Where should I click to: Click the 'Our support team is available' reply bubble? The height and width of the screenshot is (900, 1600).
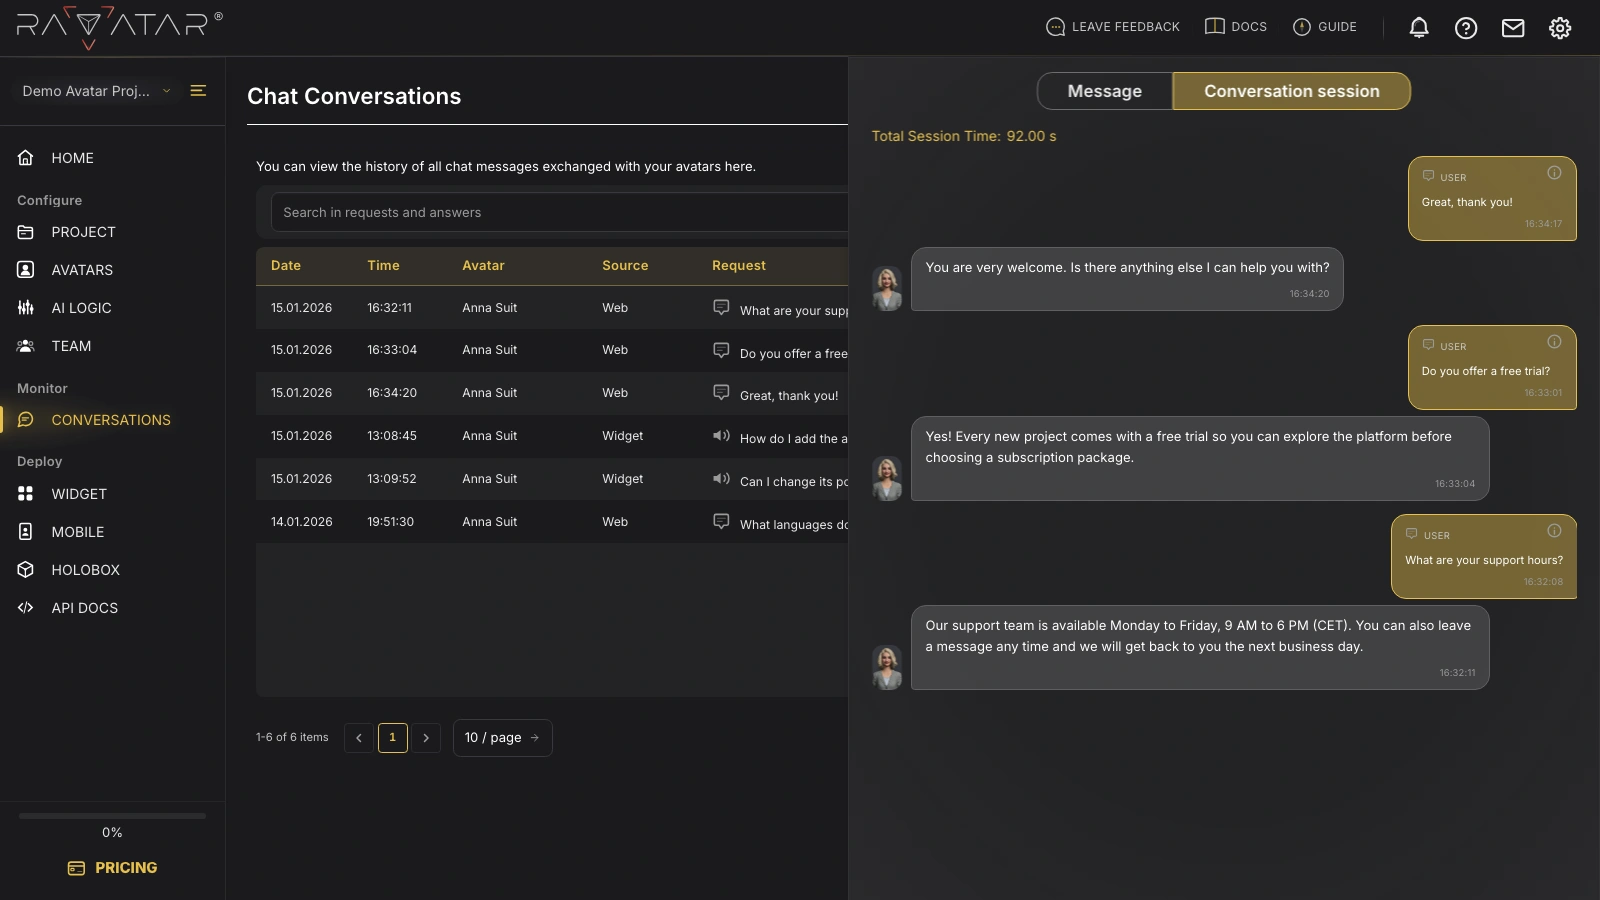[1200, 648]
